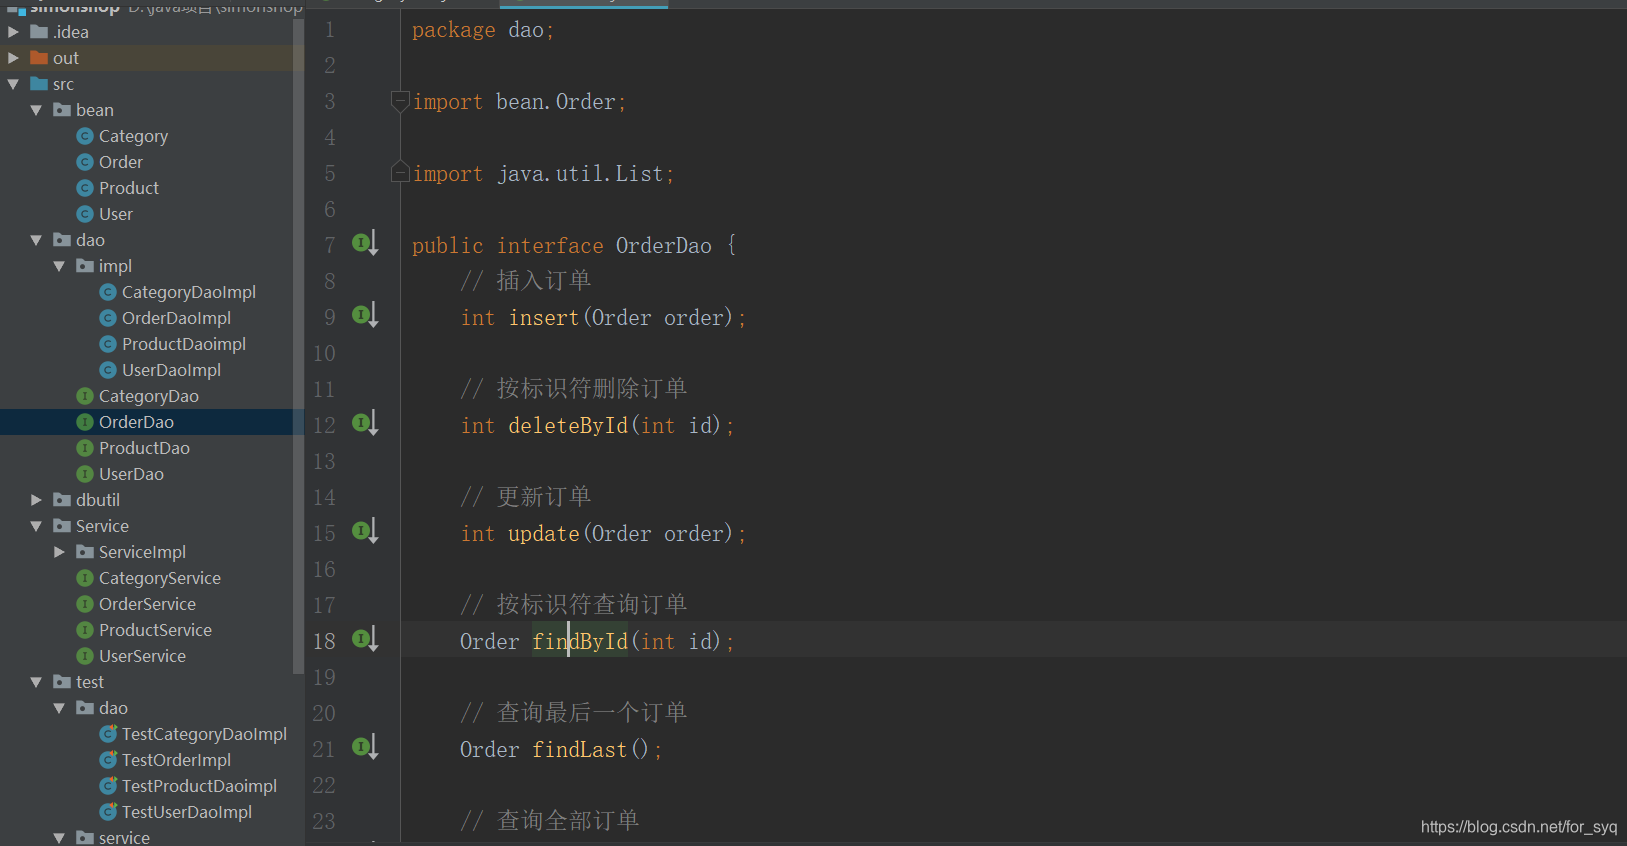Fold the import end marker at line 5
Screen dimensions: 1627x846
[x=400, y=172]
